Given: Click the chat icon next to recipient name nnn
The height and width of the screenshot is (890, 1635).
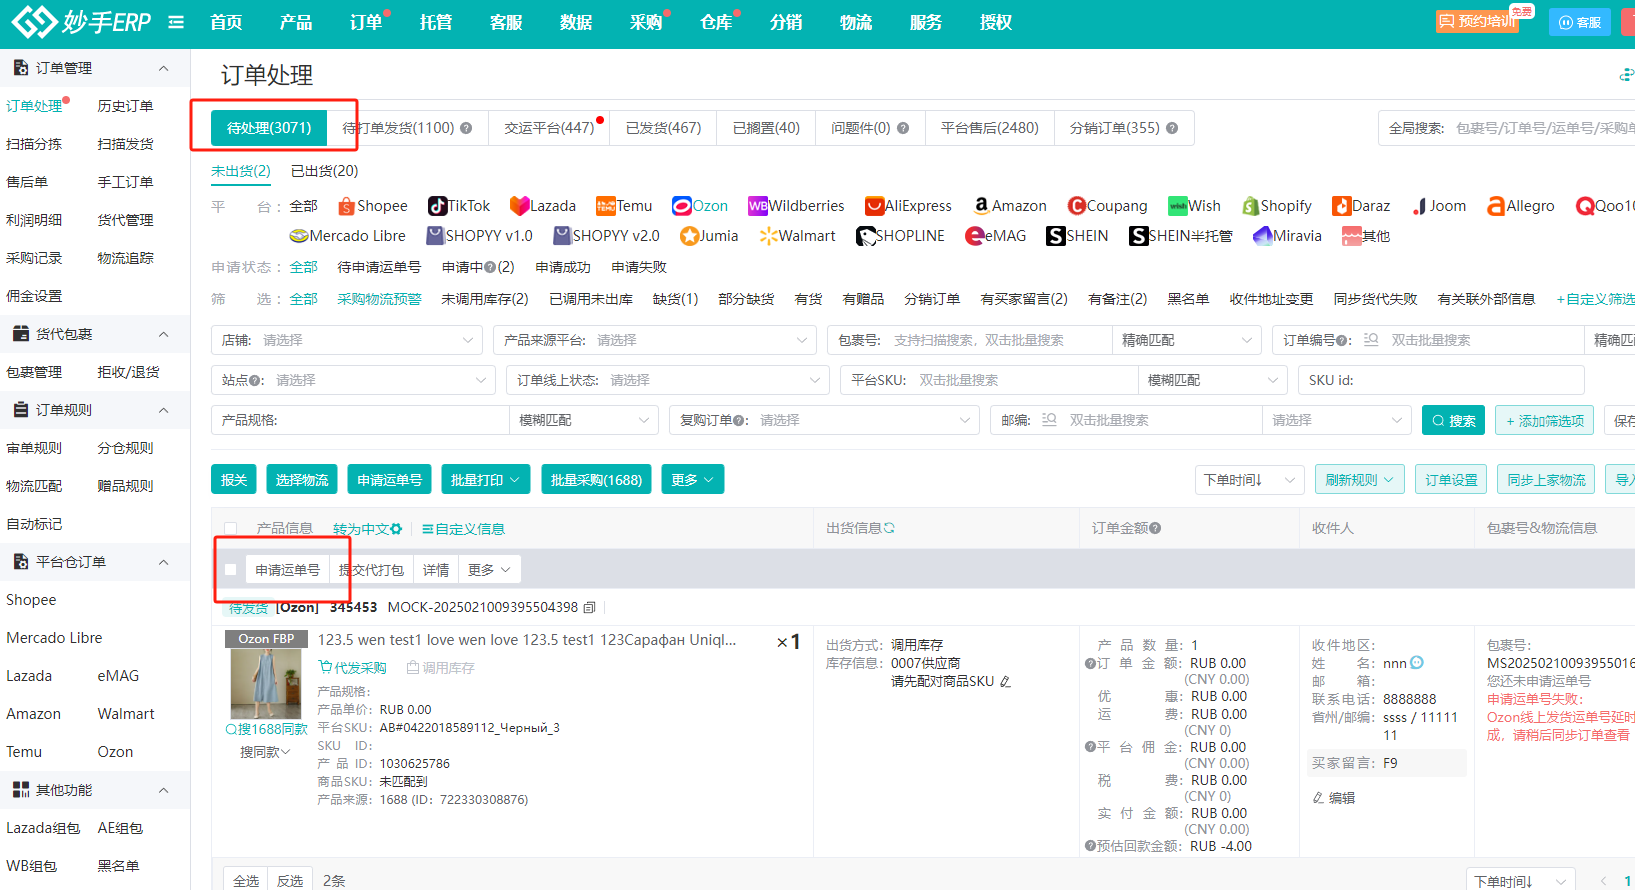Looking at the screenshot, I should (x=1417, y=663).
